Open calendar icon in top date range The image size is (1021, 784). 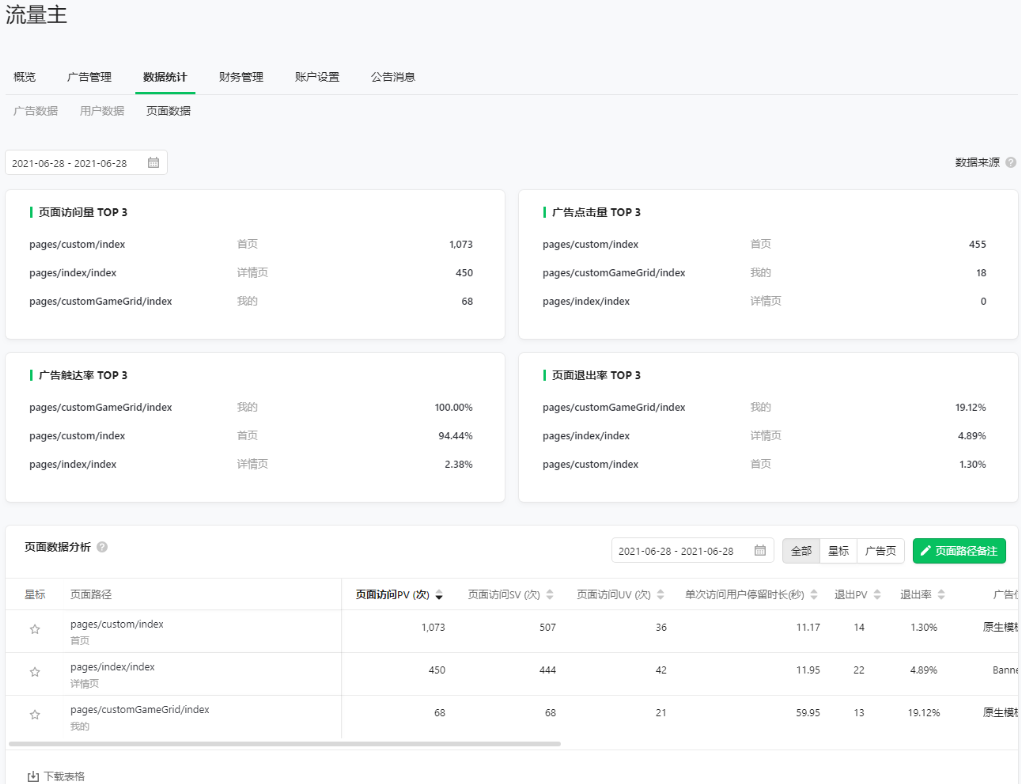coord(153,163)
